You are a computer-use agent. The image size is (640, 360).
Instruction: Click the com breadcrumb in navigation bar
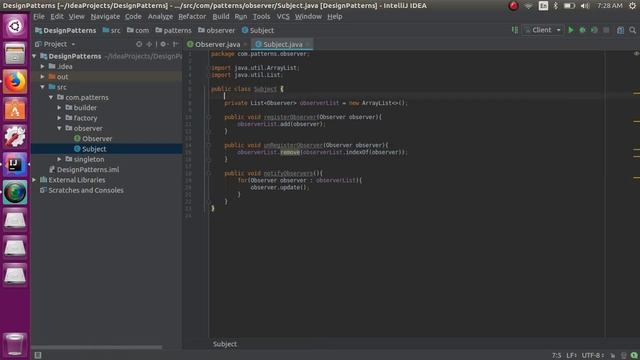(x=138, y=30)
